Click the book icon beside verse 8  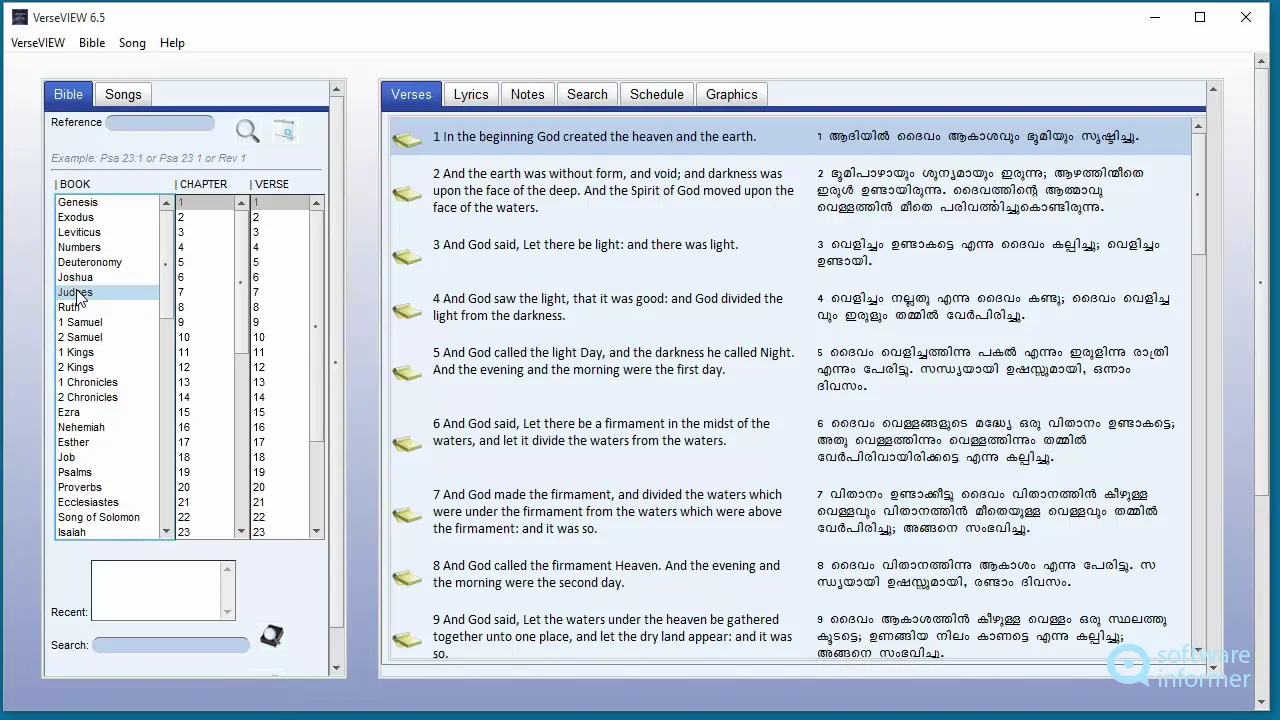pos(407,577)
